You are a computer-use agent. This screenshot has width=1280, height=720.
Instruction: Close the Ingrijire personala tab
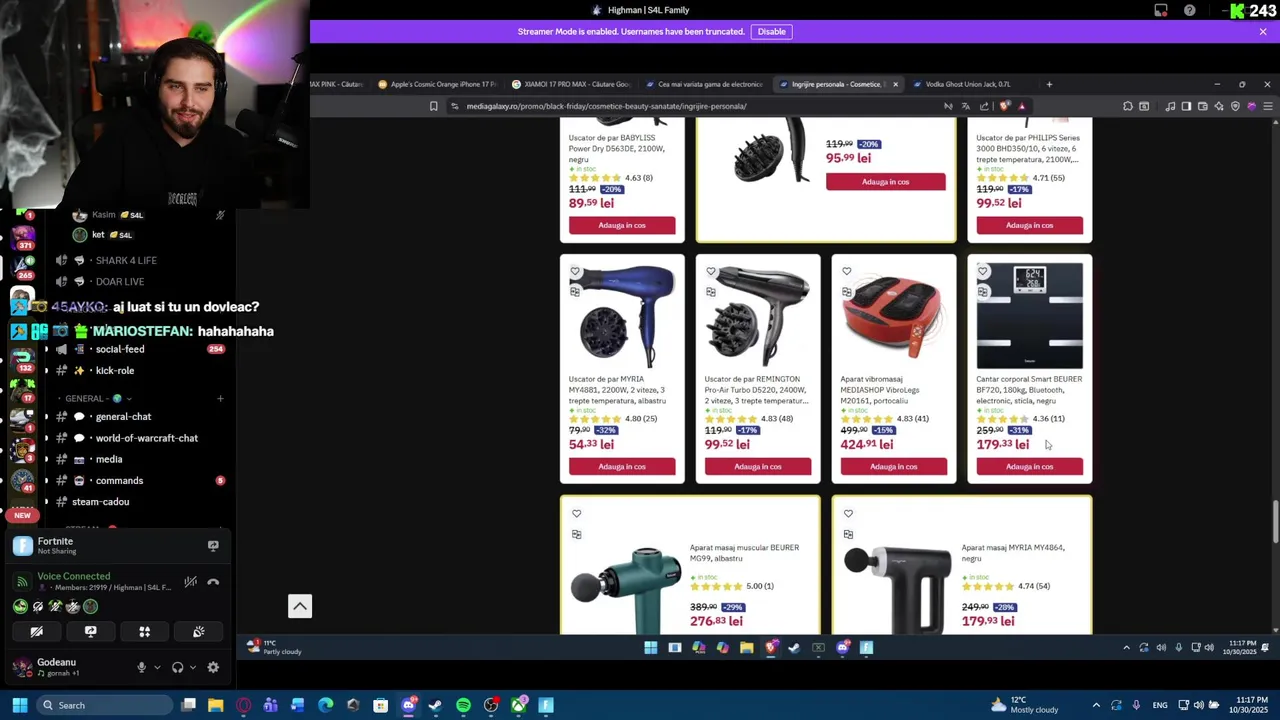pos(895,84)
